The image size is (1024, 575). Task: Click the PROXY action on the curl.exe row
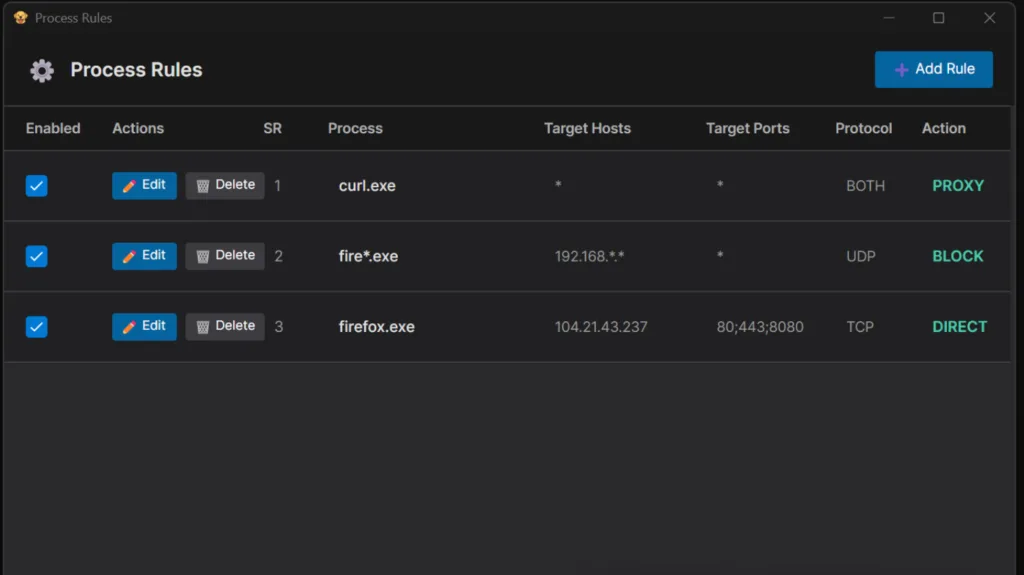pyautogui.click(x=957, y=186)
